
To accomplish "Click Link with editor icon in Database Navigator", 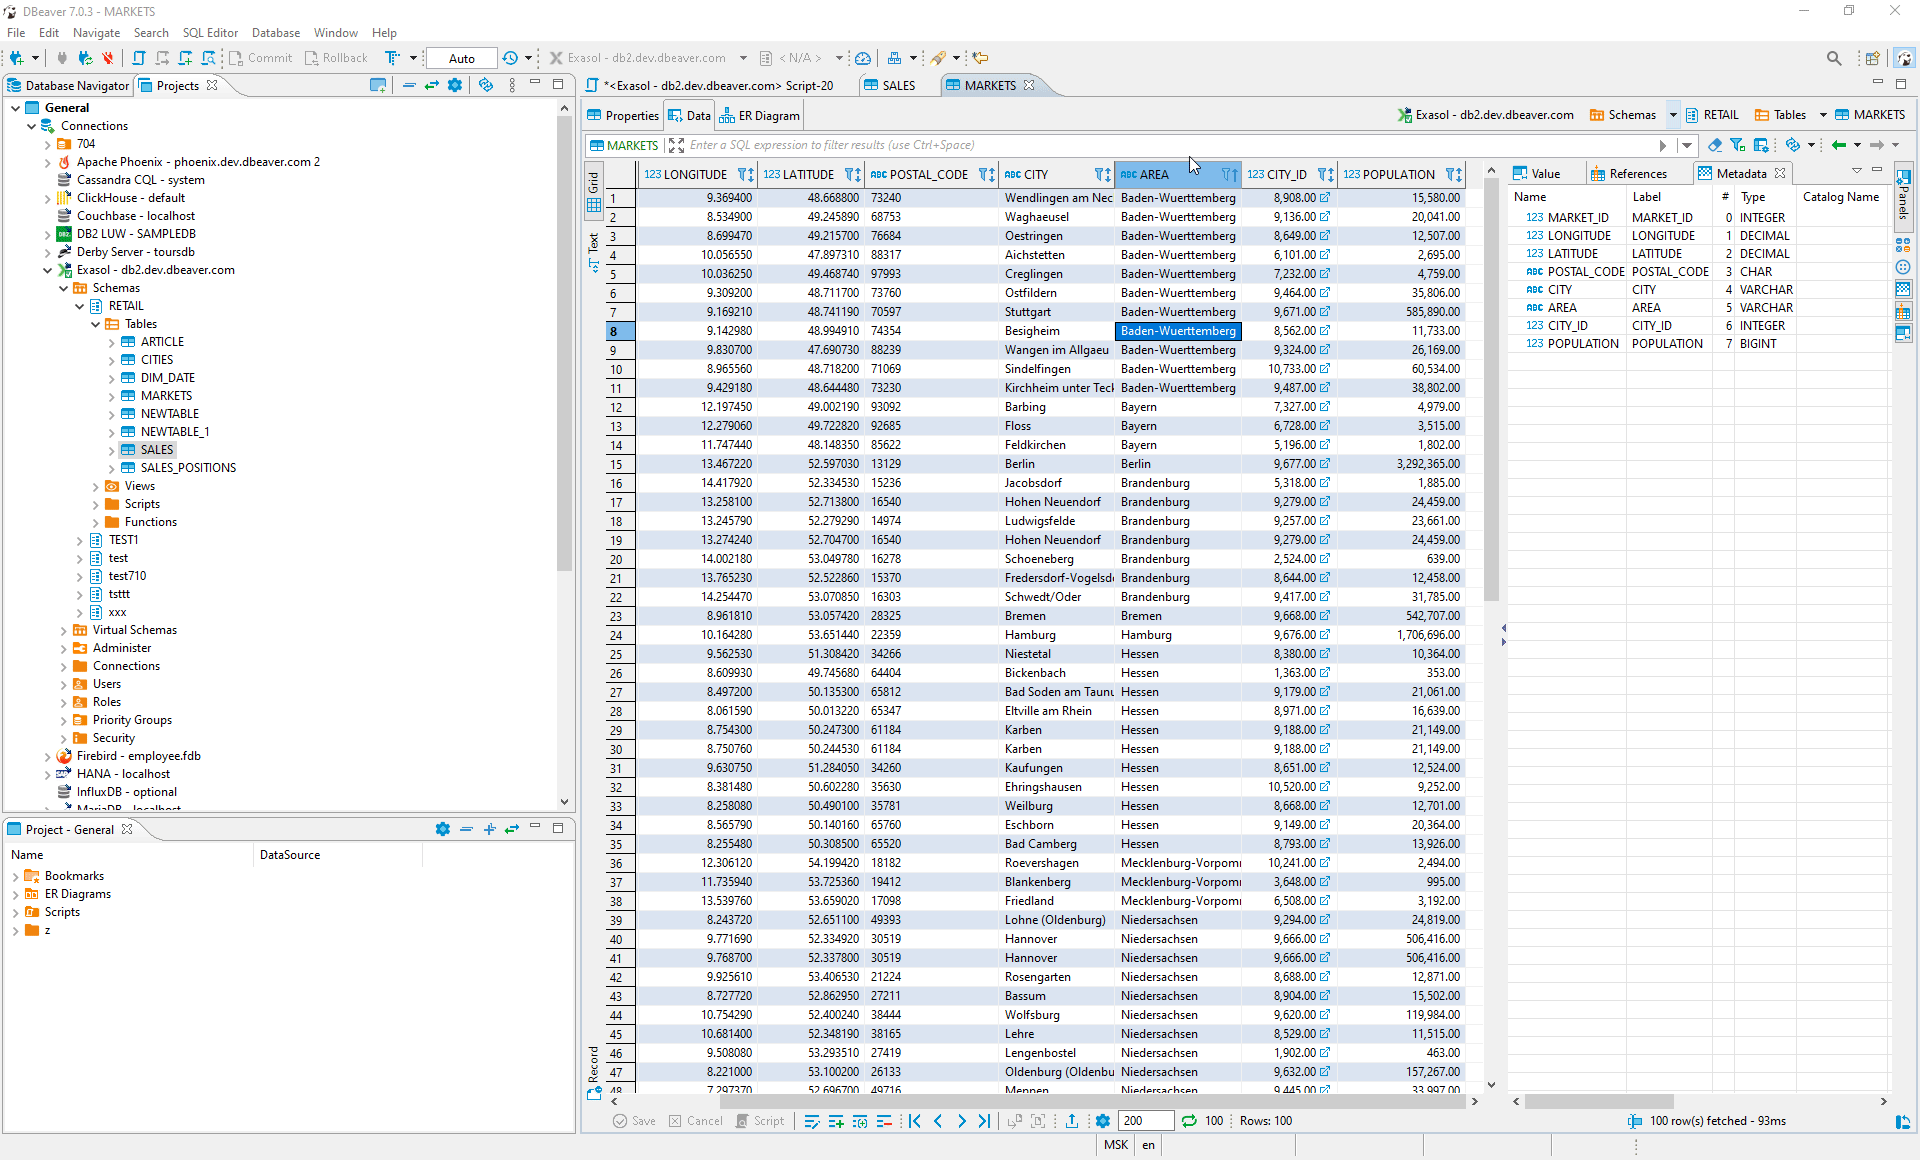I will pos(432,85).
